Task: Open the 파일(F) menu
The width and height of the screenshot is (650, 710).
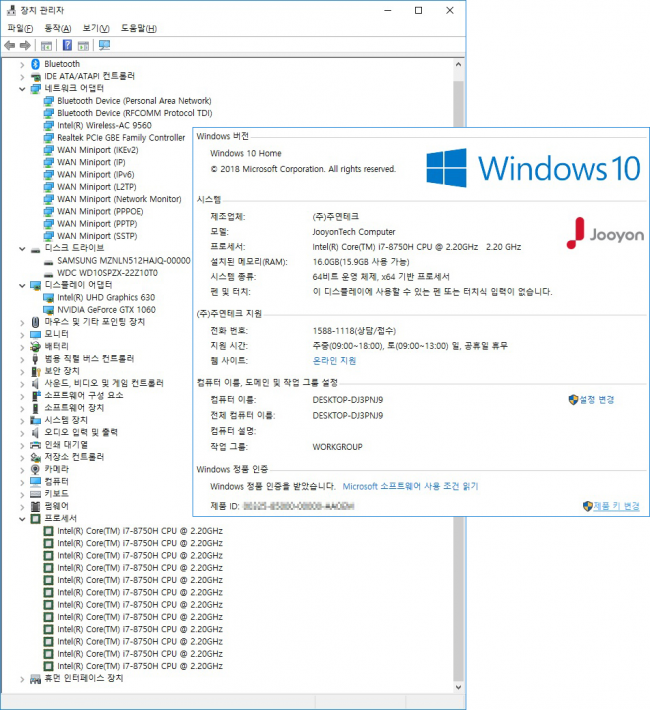Action: pos(20,28)
